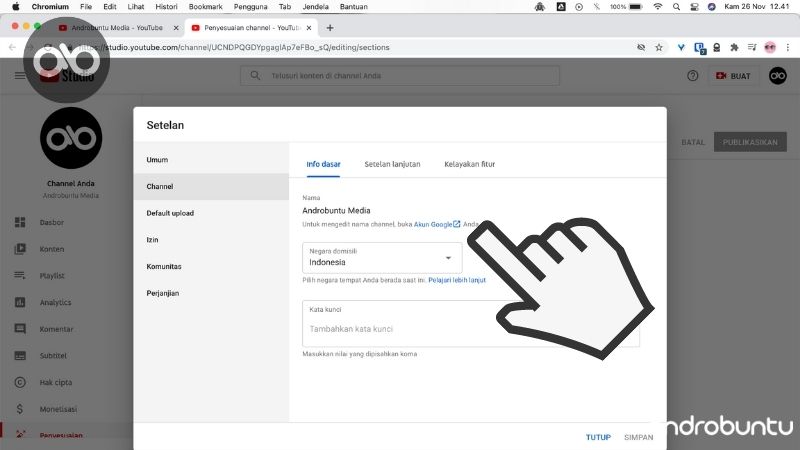Click the account avatar in Studio header
This screenshot has height=450, width=800.
point(778,76)
